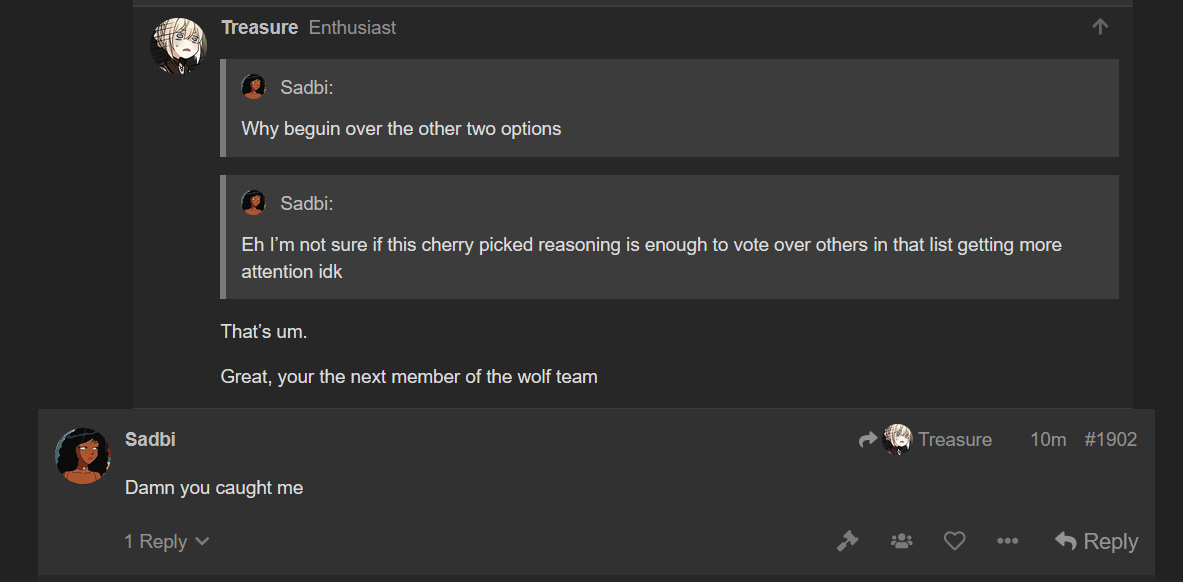Click the 10m timestamp
Screen dimensions: 1183x582
click(x=1048, y=439)
